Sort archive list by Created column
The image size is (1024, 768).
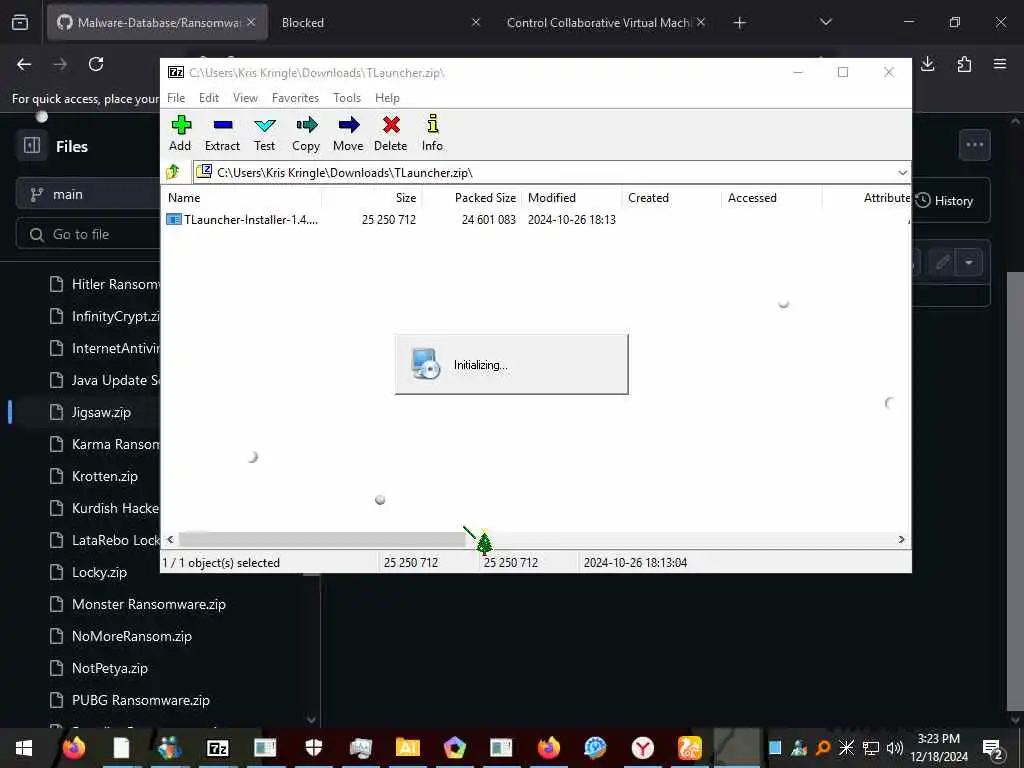(x=672, y=198)
